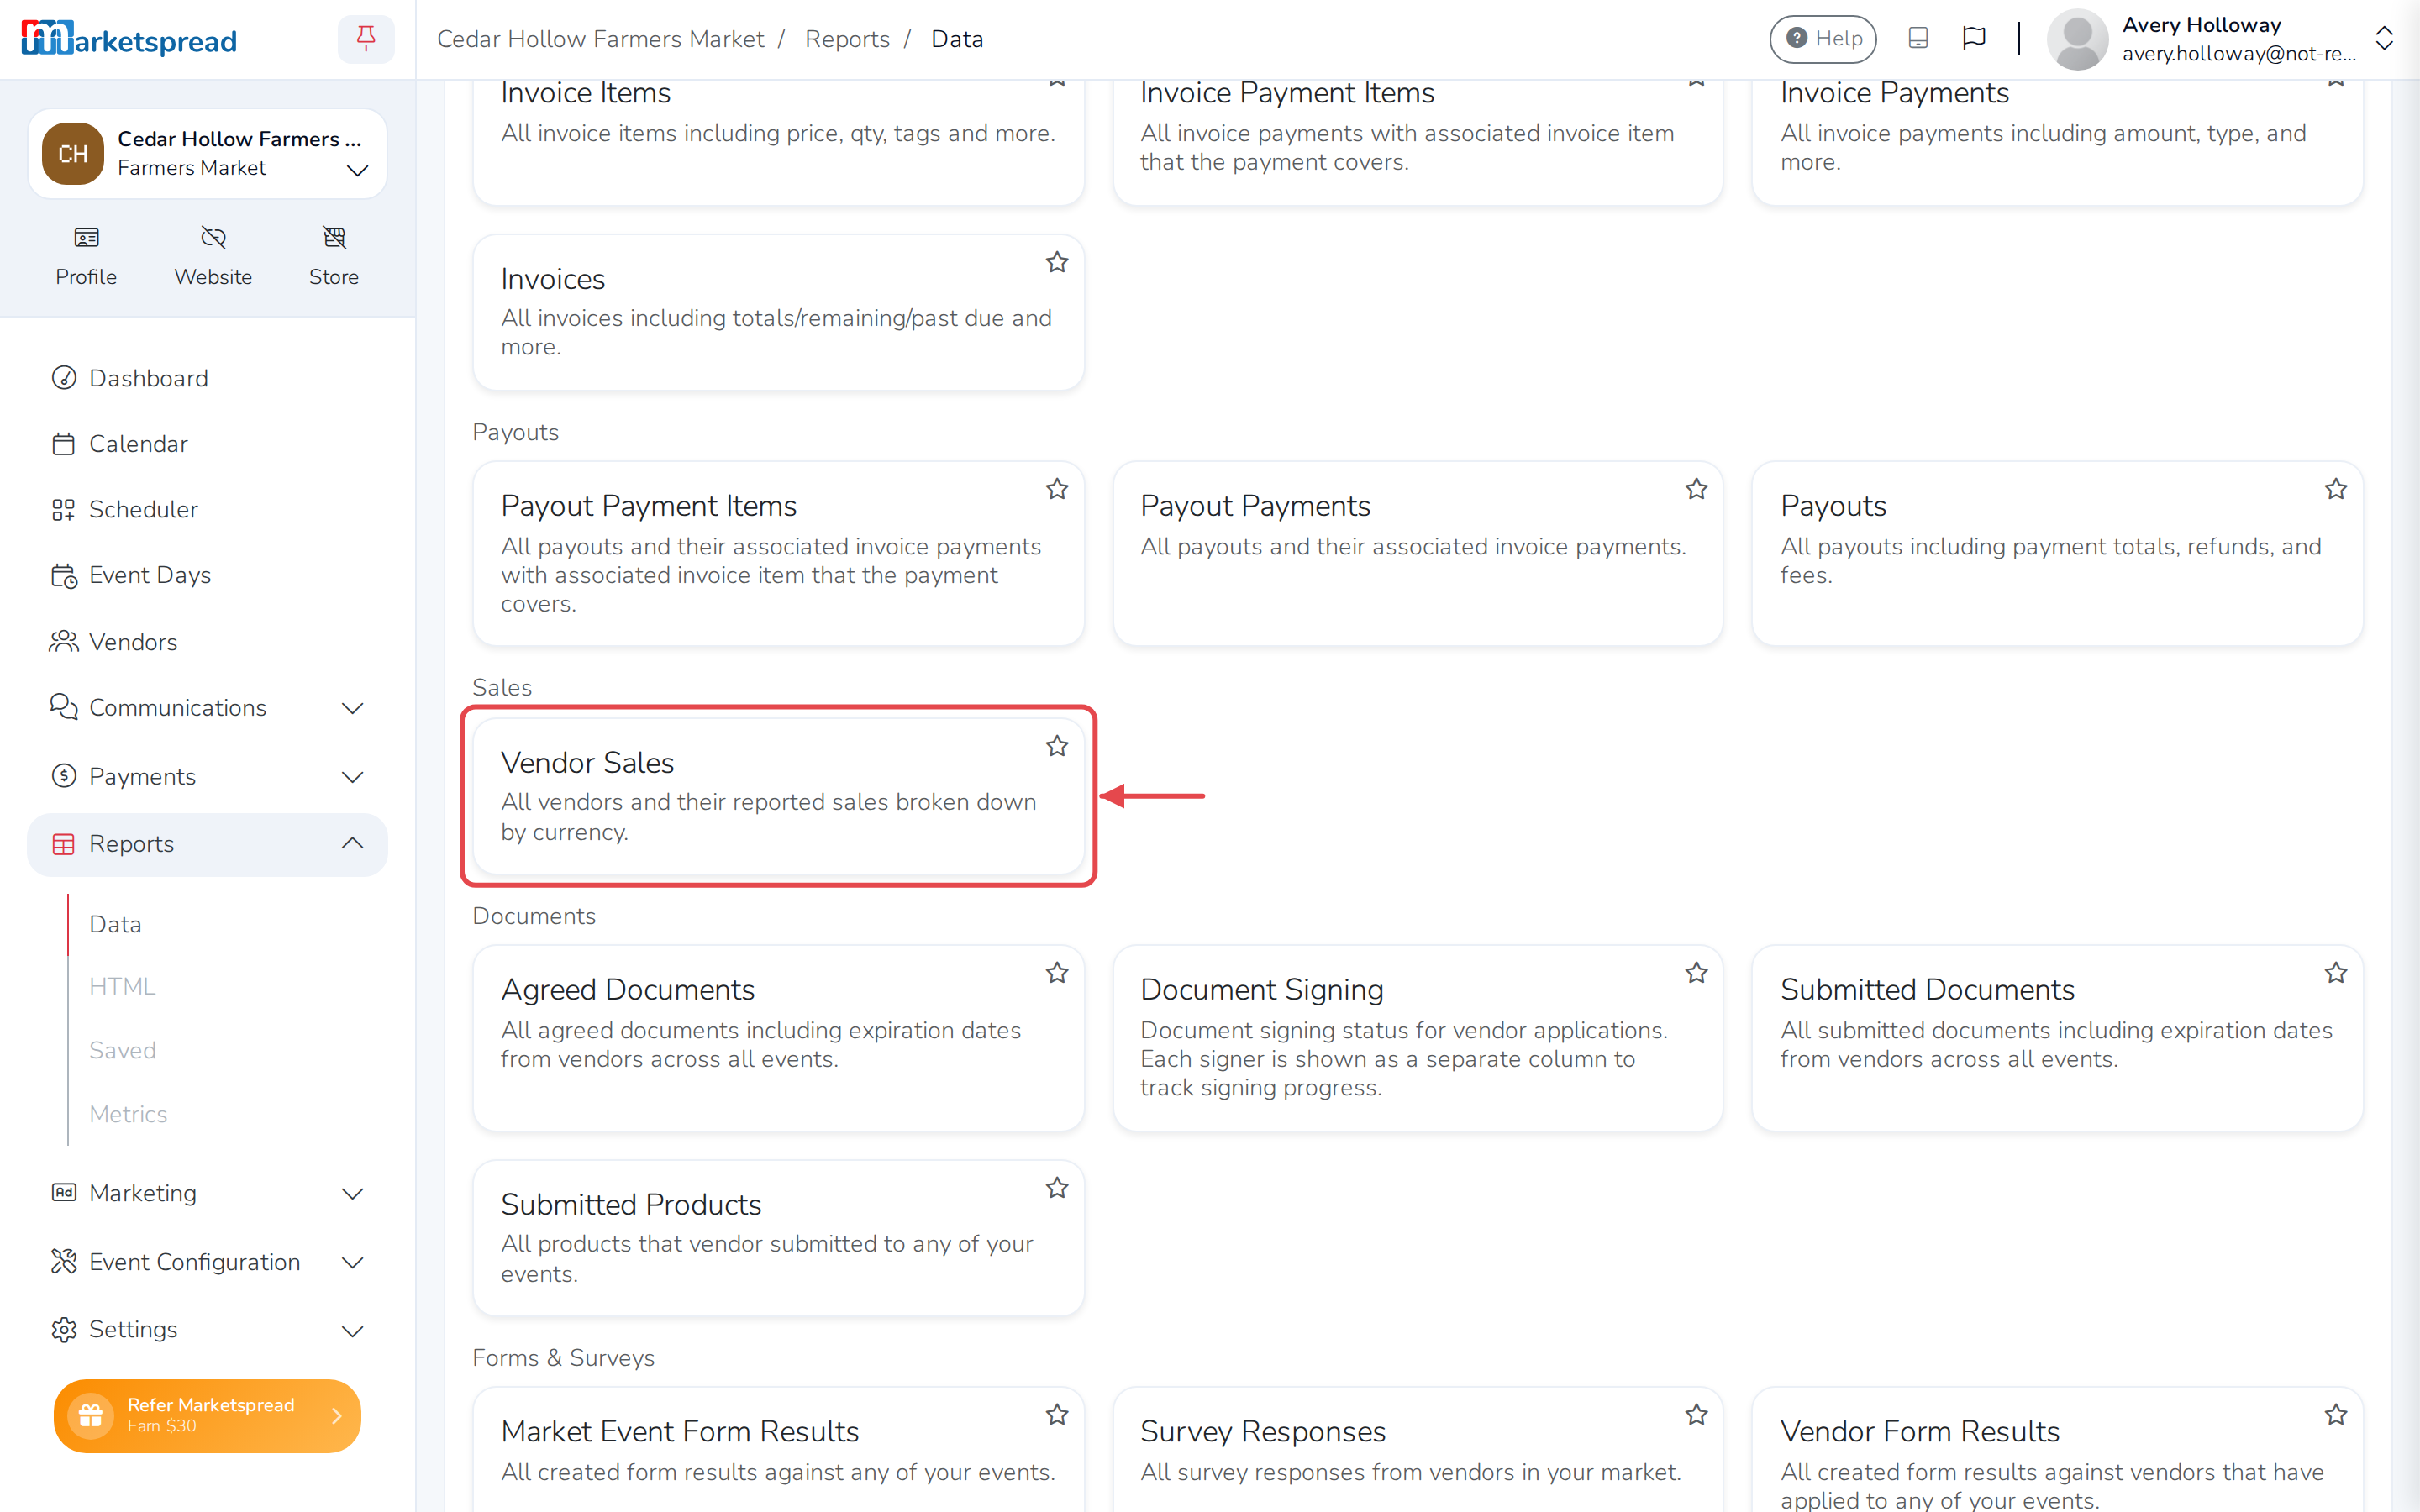Click the CH market avatar badge
Image resolution: width=2420 pixels, height=1512 pixels.
[73, 154]
